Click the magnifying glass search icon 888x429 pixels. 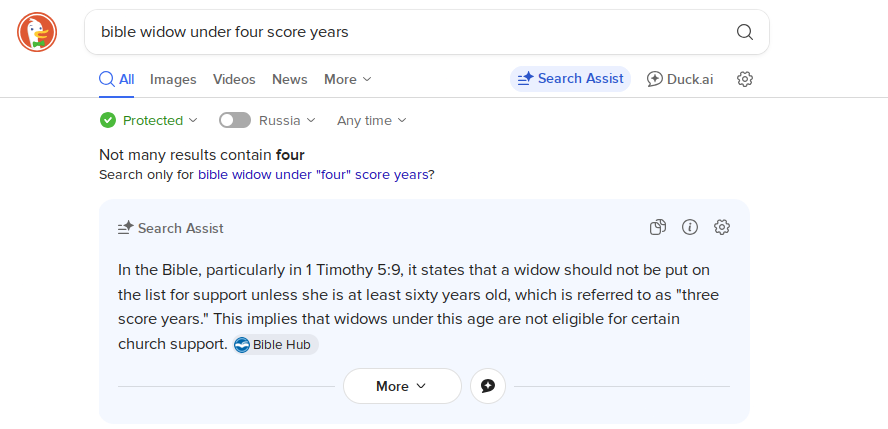coord(745,32)
